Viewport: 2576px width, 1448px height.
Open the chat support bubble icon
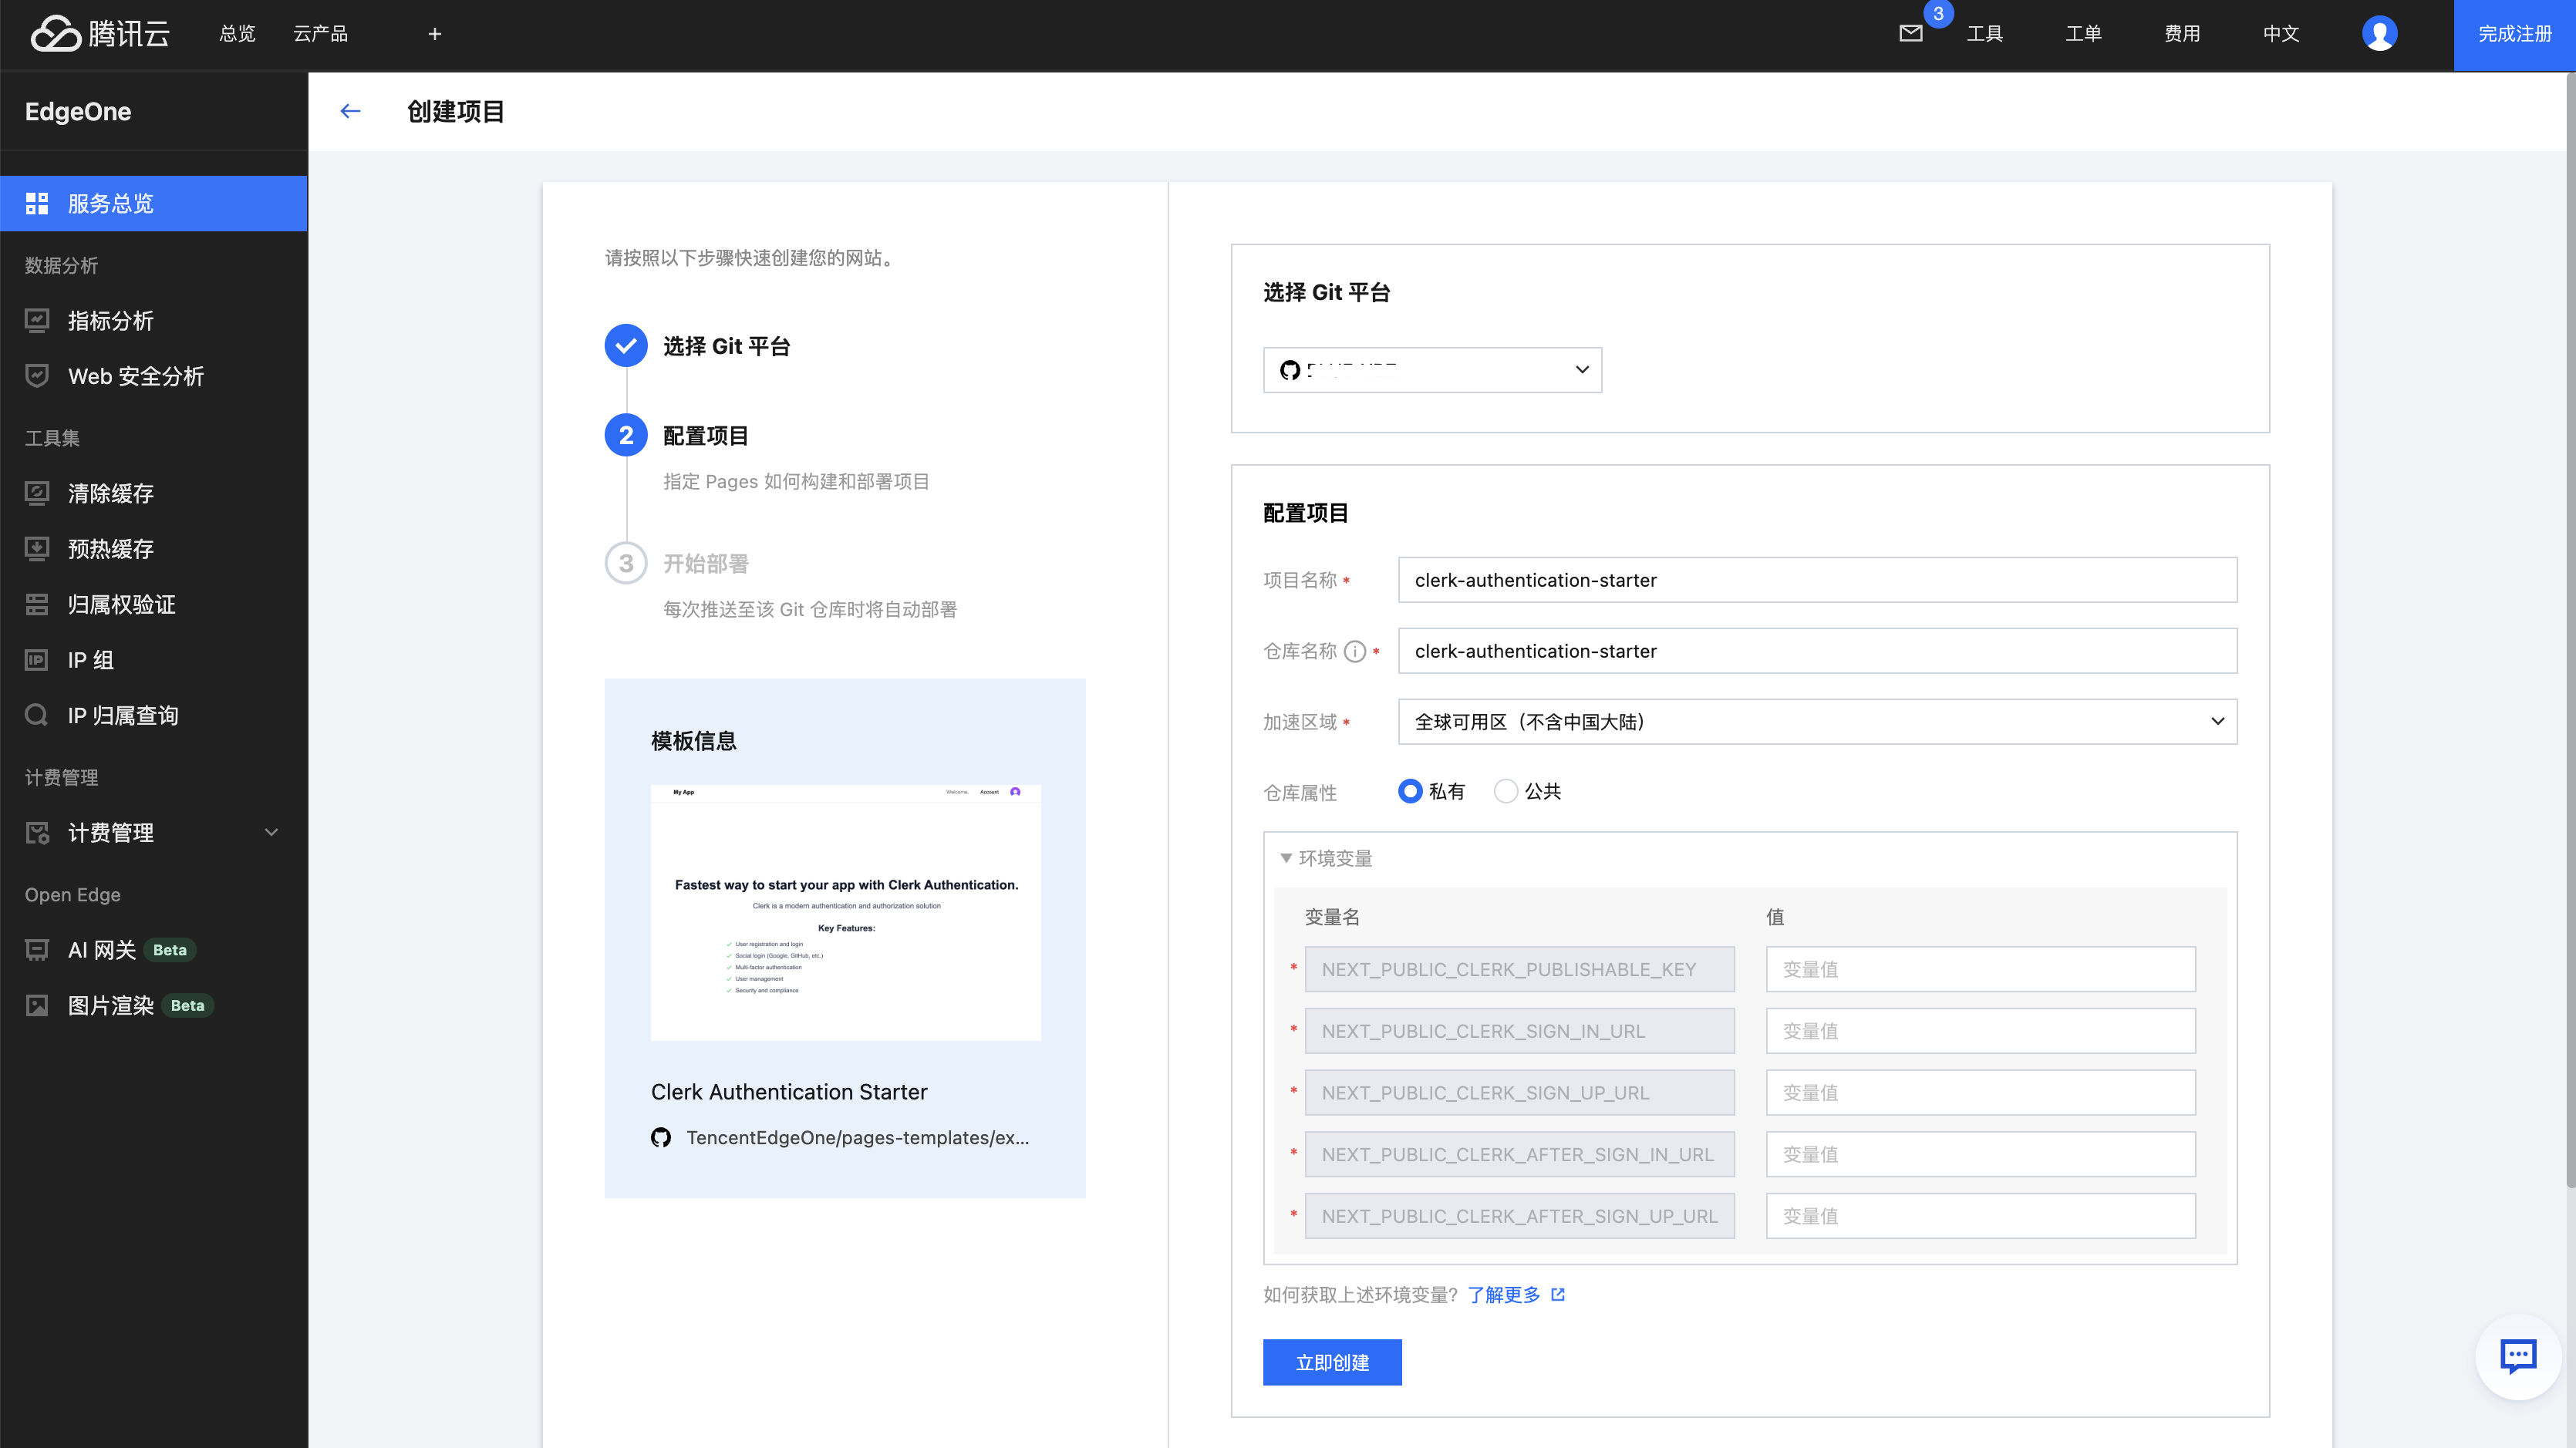[x=2517, y=1356]
